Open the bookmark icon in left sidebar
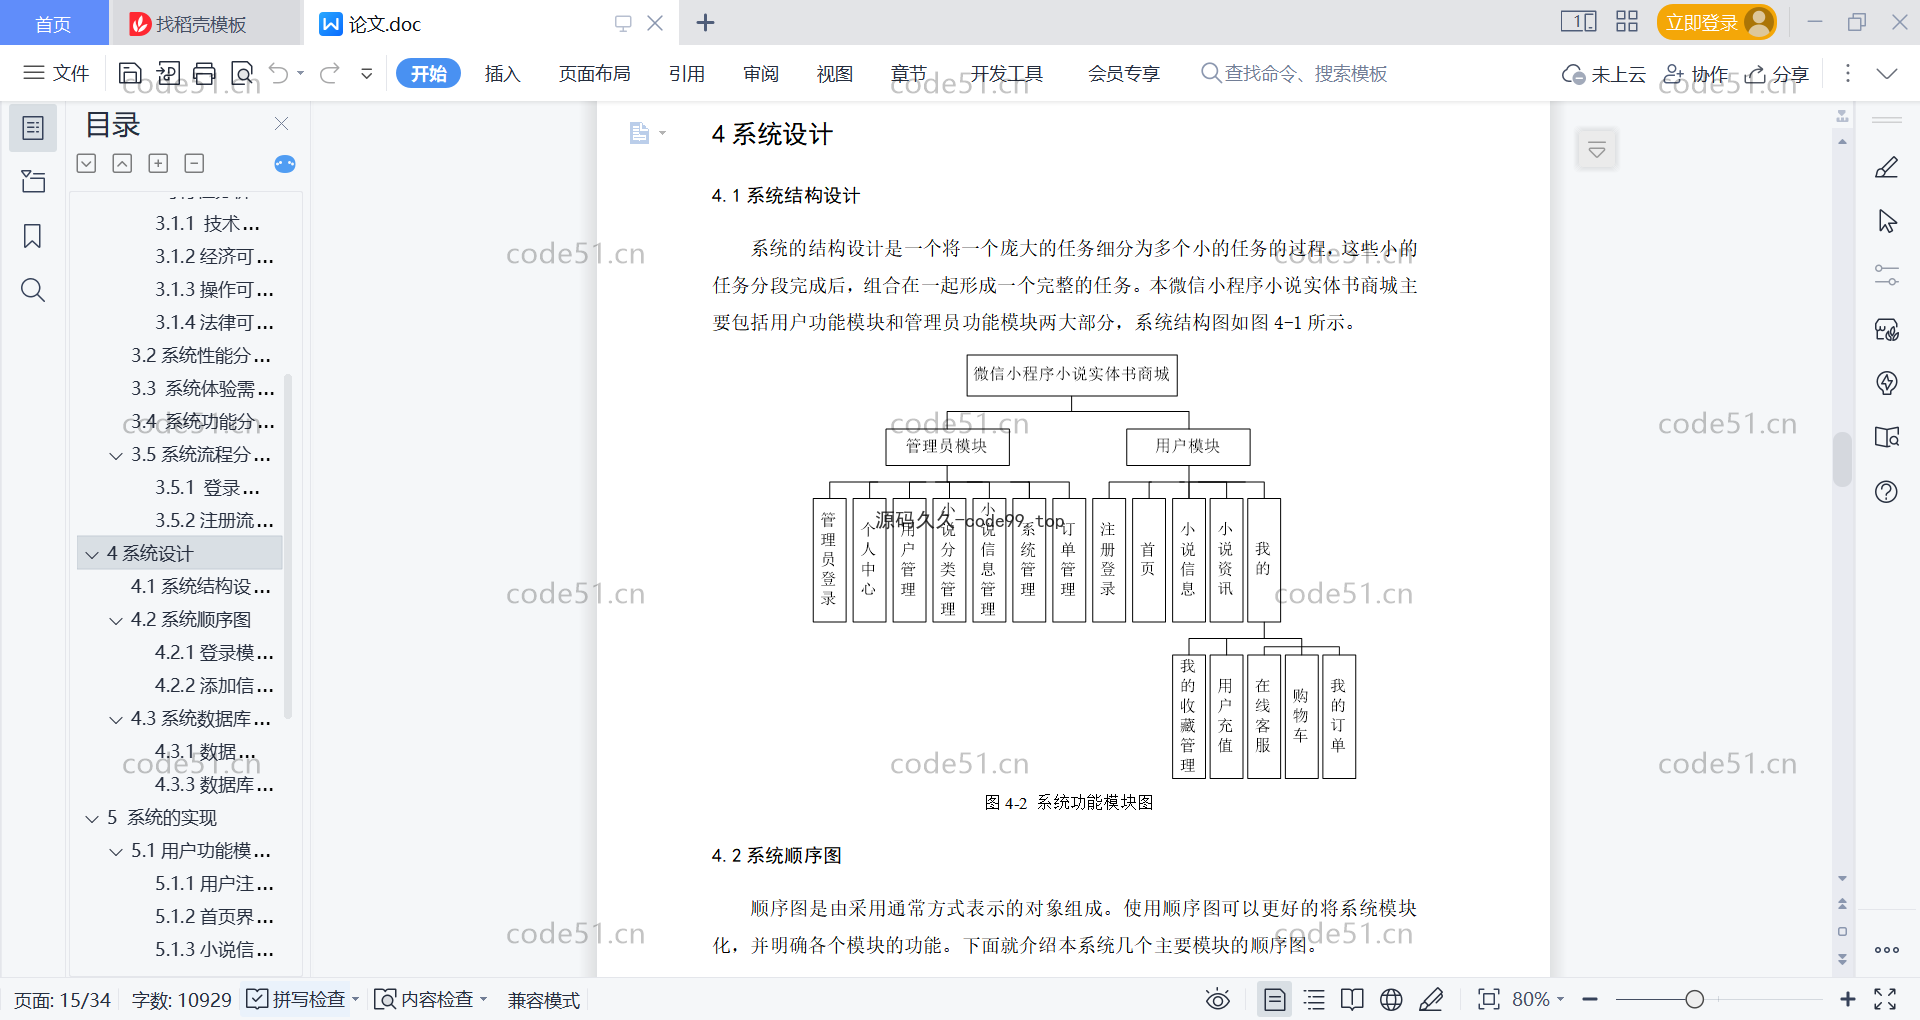The image size is (1920, 1020). [x=33, y=236]
